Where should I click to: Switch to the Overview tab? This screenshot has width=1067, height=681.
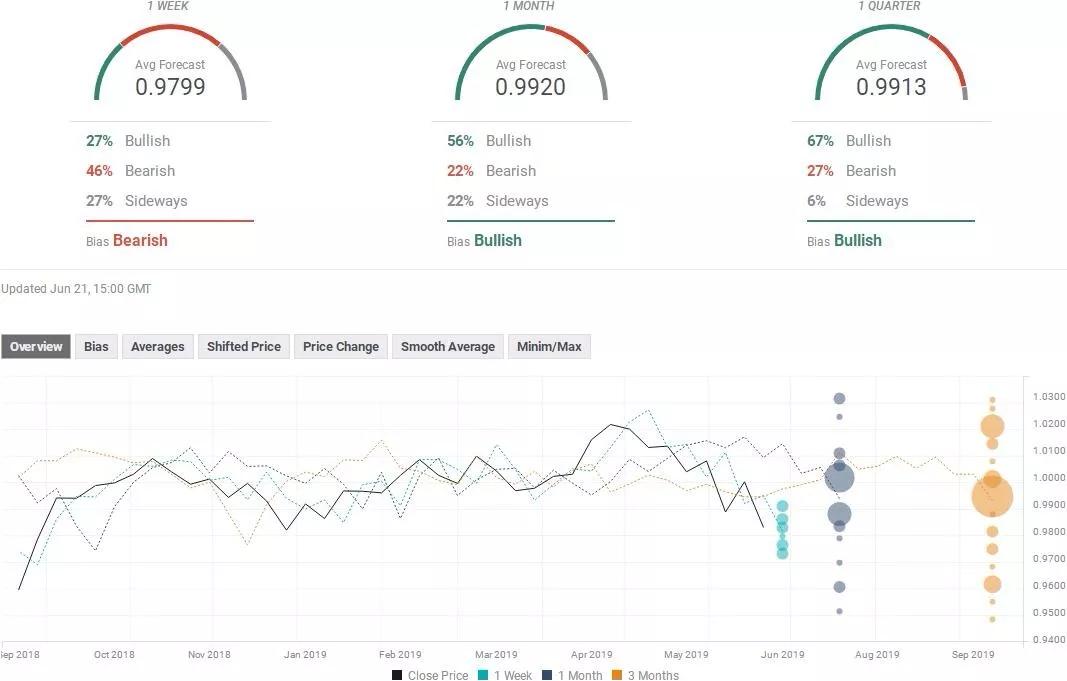(x=36, y=347)
